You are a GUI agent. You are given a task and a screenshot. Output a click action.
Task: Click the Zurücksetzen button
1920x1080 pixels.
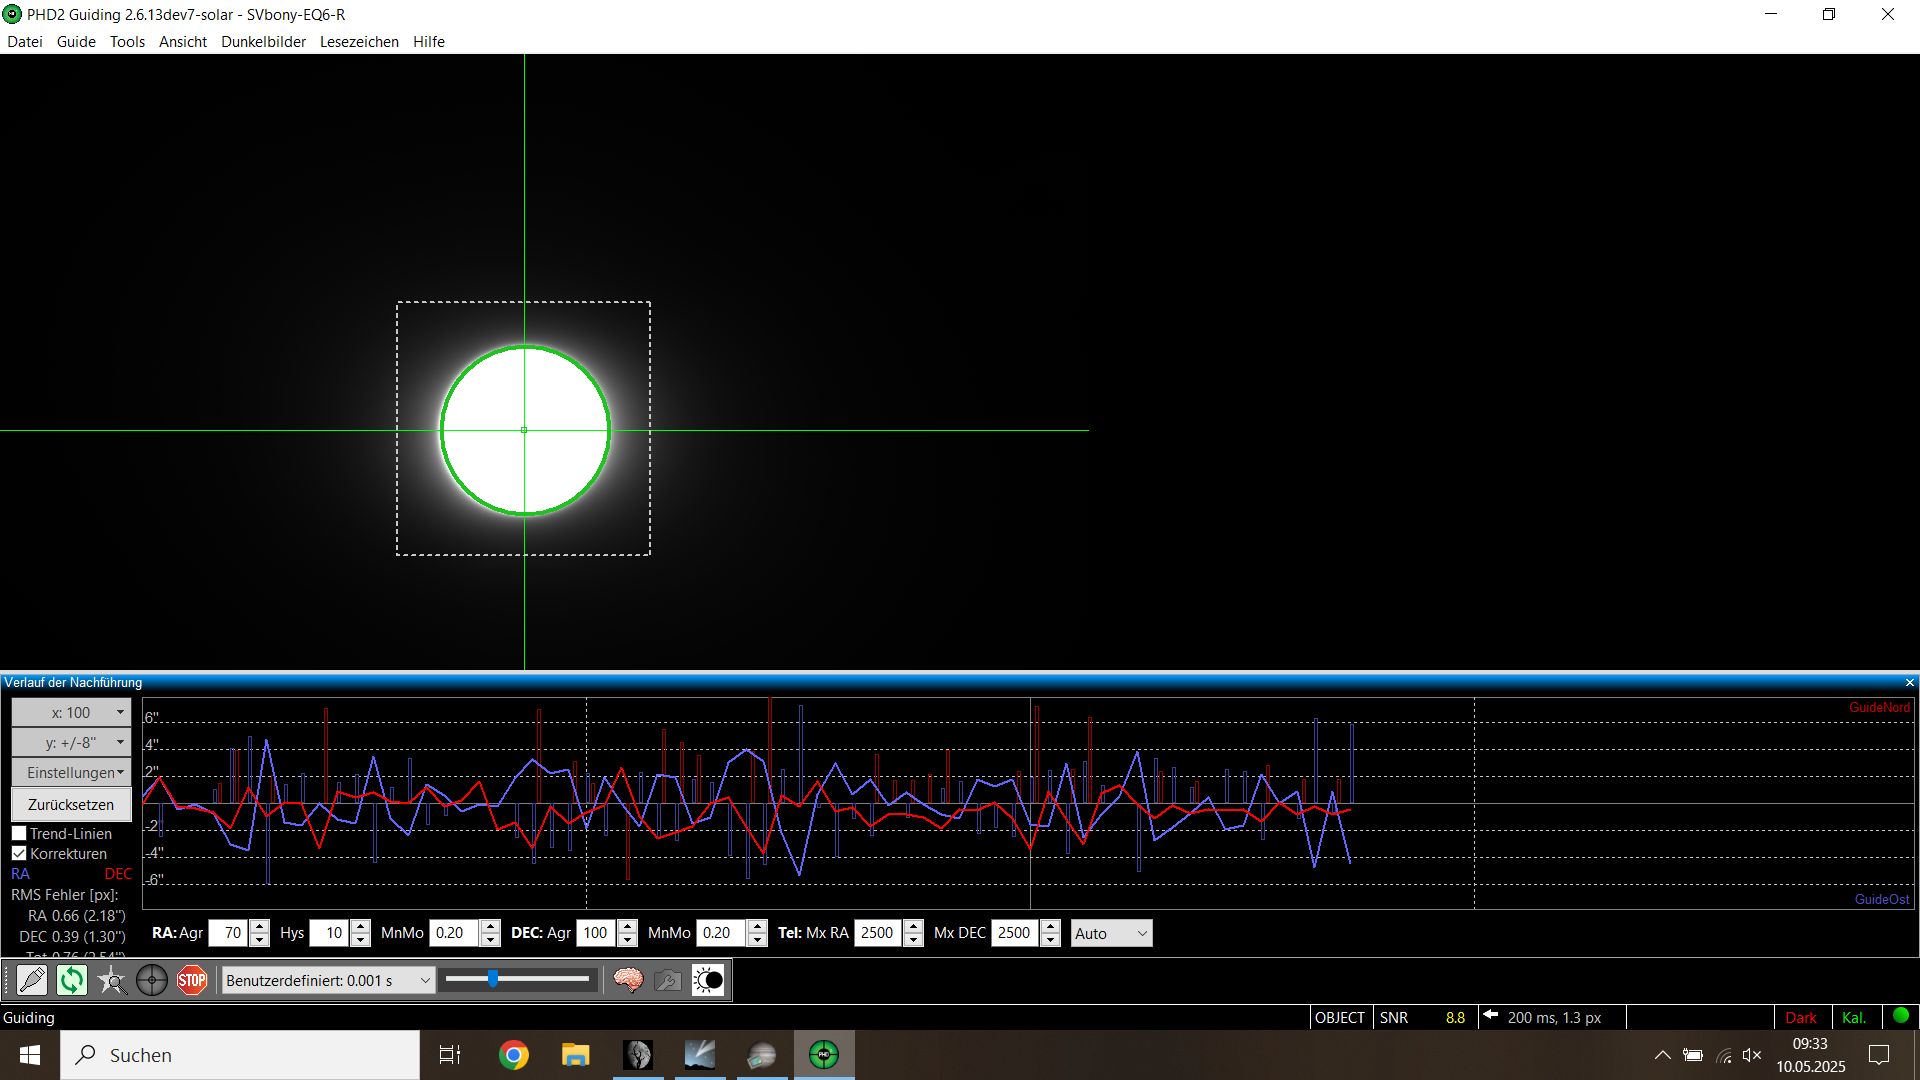(71, 804)
